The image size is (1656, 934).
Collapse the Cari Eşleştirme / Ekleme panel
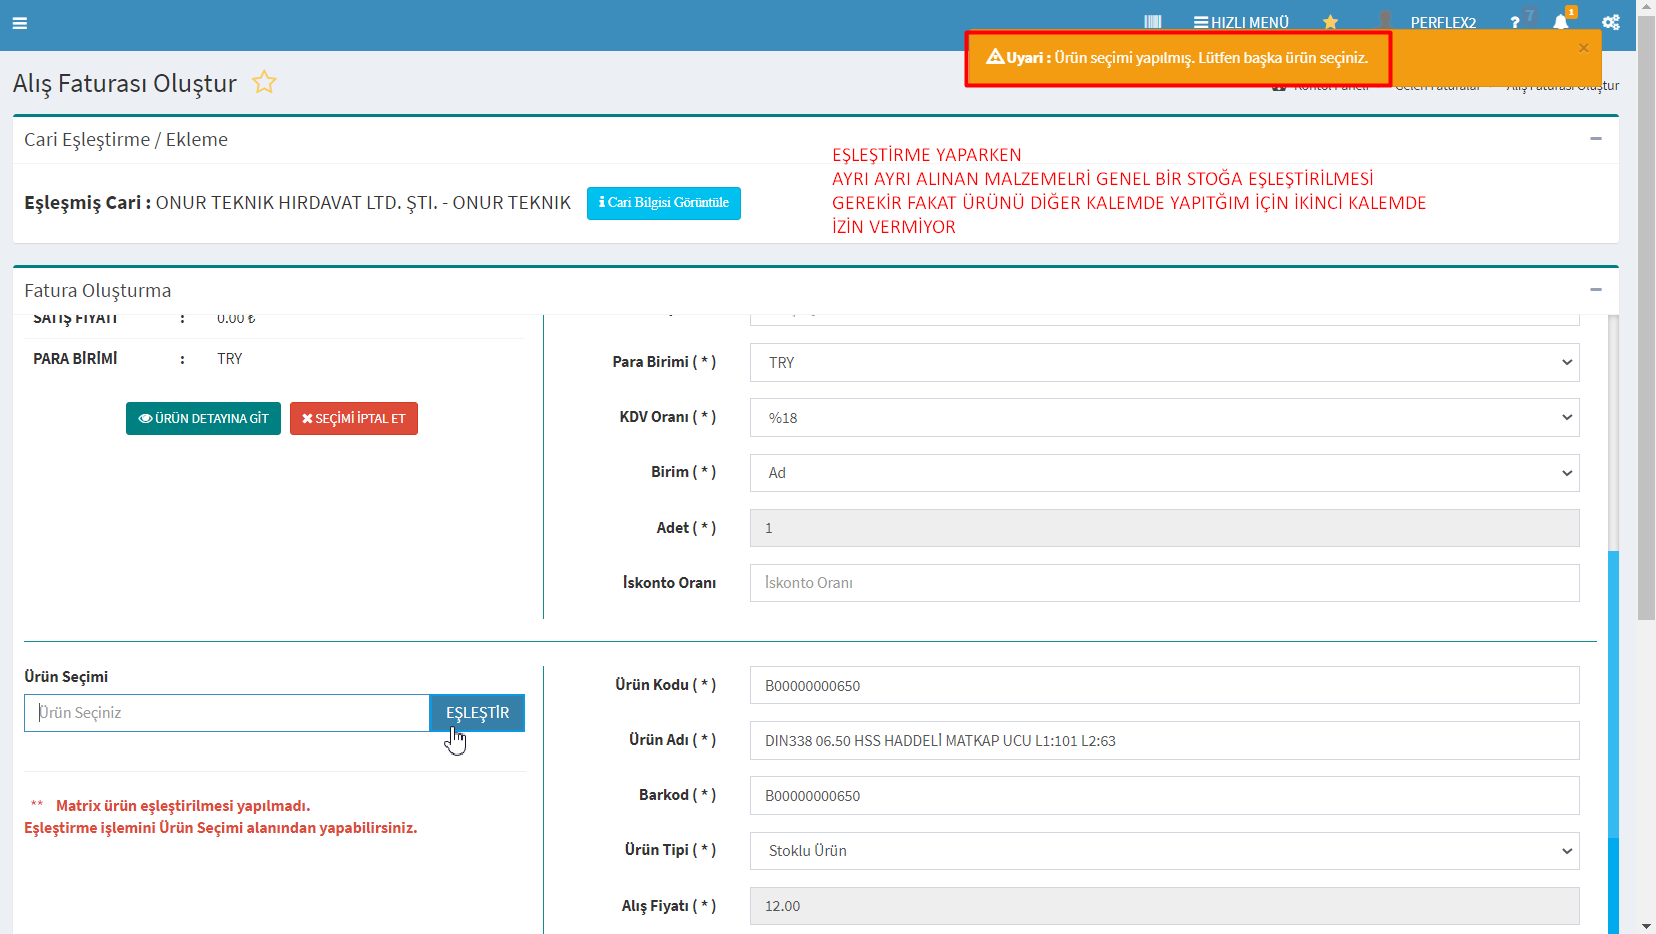1596,139
